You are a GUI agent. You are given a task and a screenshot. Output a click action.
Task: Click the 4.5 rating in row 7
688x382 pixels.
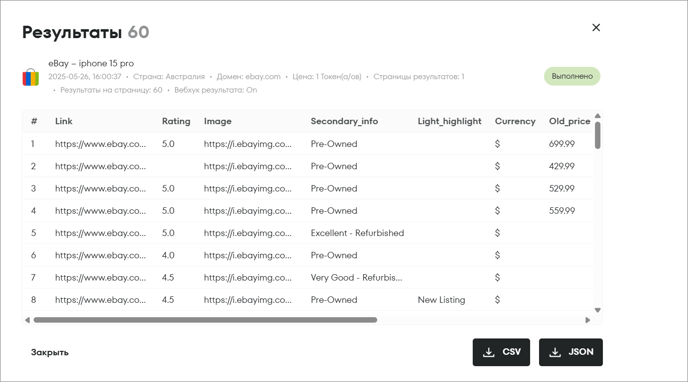point(168,278)
